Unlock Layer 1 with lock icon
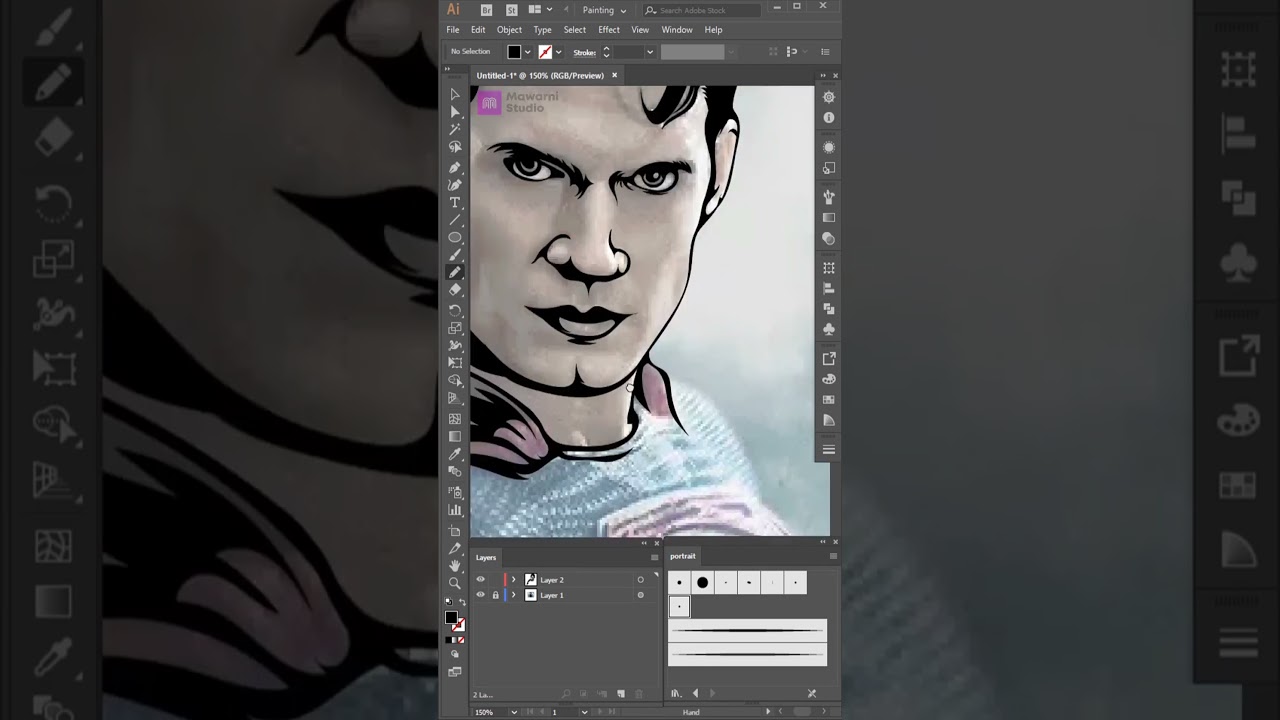Screen dimensions: 1280x720 pyautogui.click(x=495, y=595)
